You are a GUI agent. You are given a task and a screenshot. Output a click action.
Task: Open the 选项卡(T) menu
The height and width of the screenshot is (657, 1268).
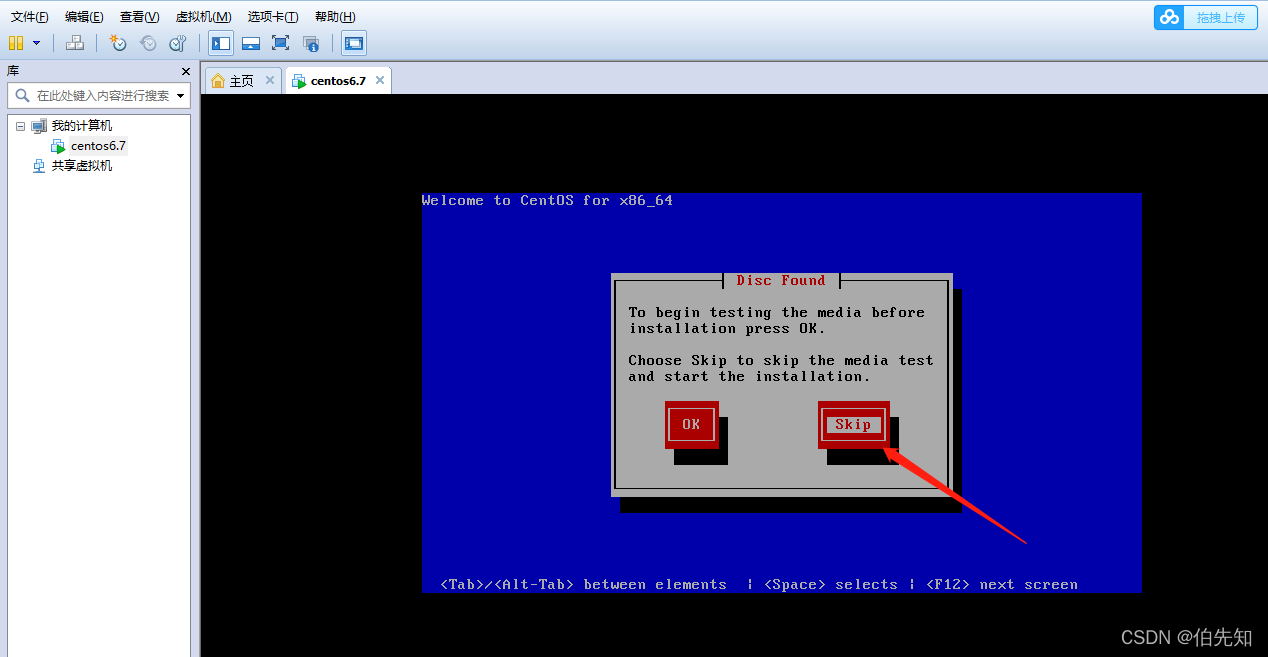click(273, 17)
